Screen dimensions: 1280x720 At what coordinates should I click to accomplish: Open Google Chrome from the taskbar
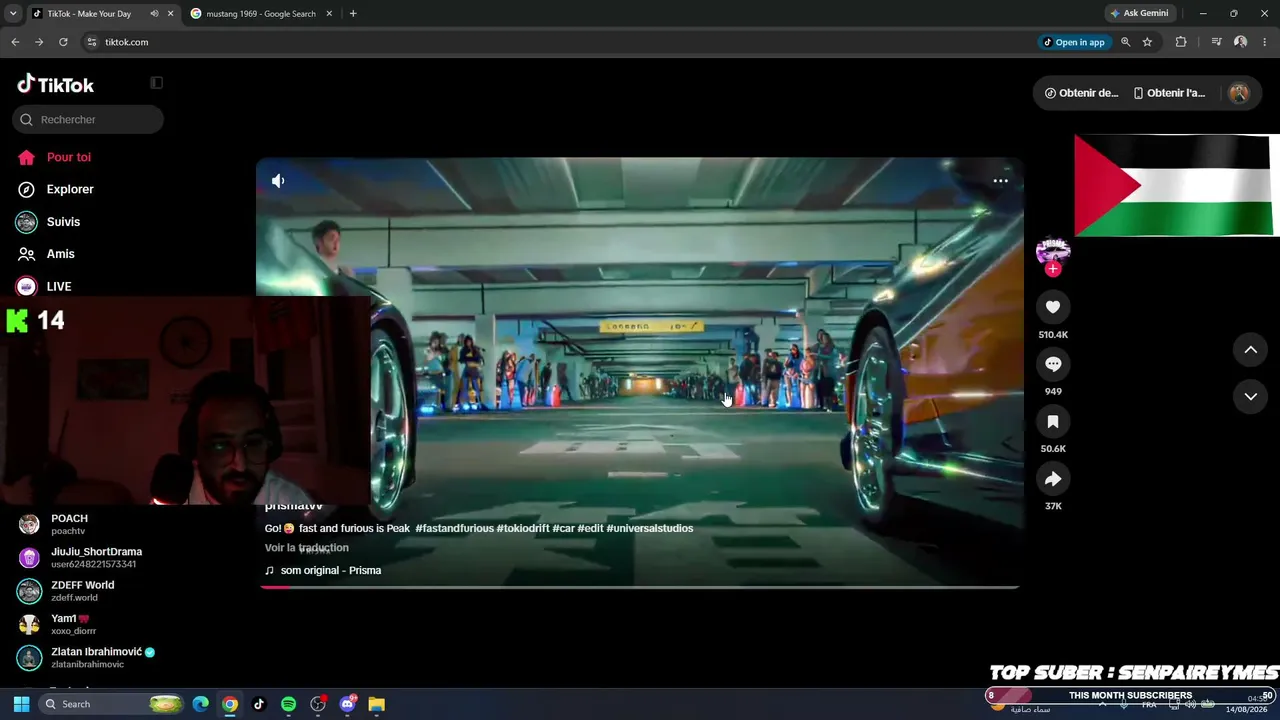tap(229, 704)
